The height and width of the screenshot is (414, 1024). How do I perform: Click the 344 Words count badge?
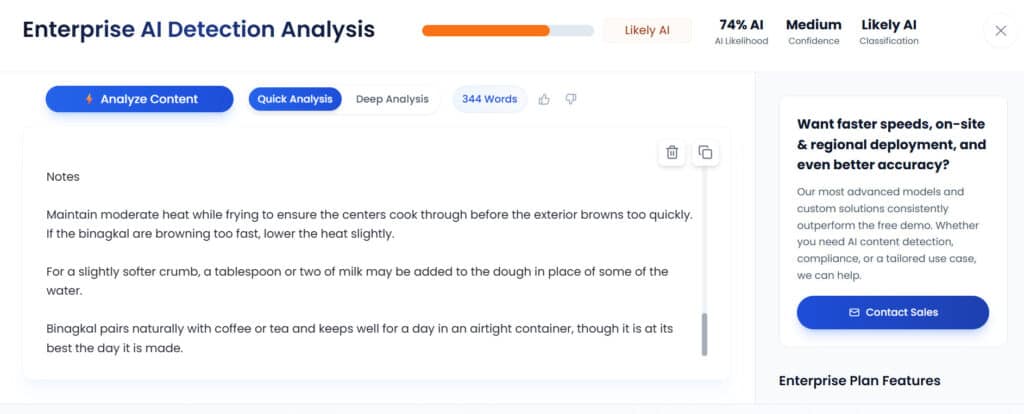click(x=489, y=99)
